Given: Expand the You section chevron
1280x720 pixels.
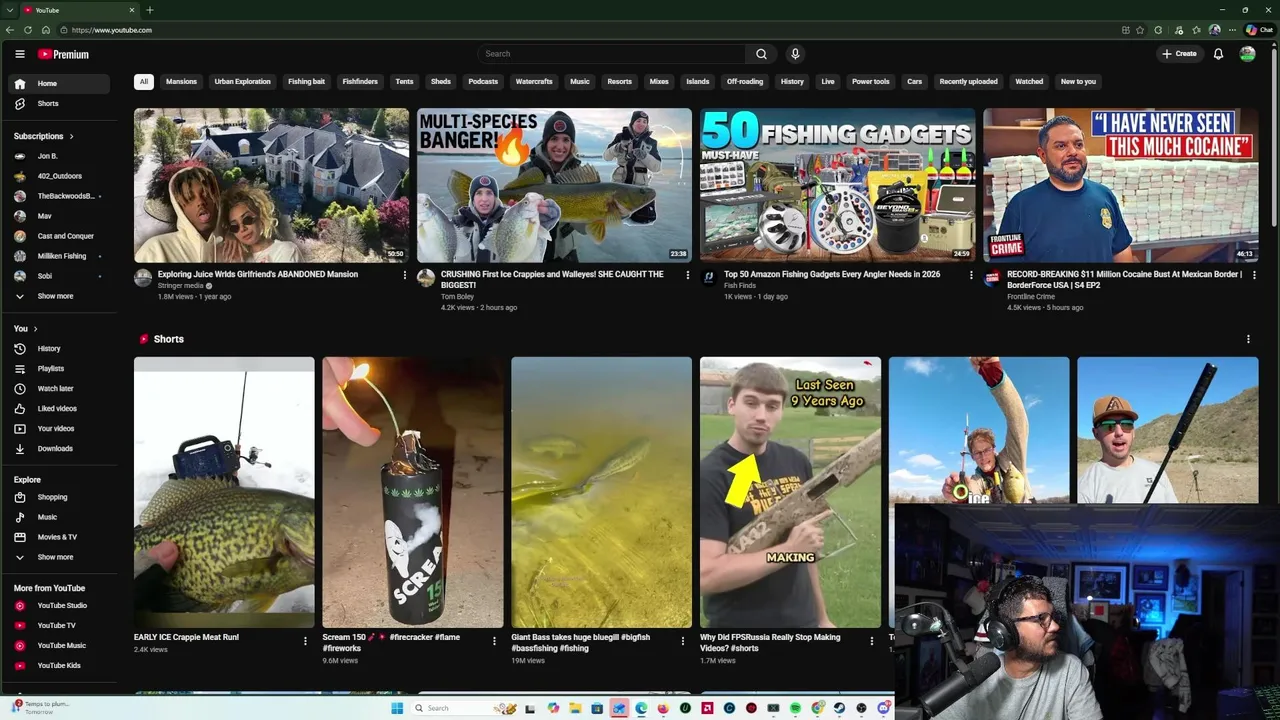Looking at the screenshot, I should pos(35,329).
